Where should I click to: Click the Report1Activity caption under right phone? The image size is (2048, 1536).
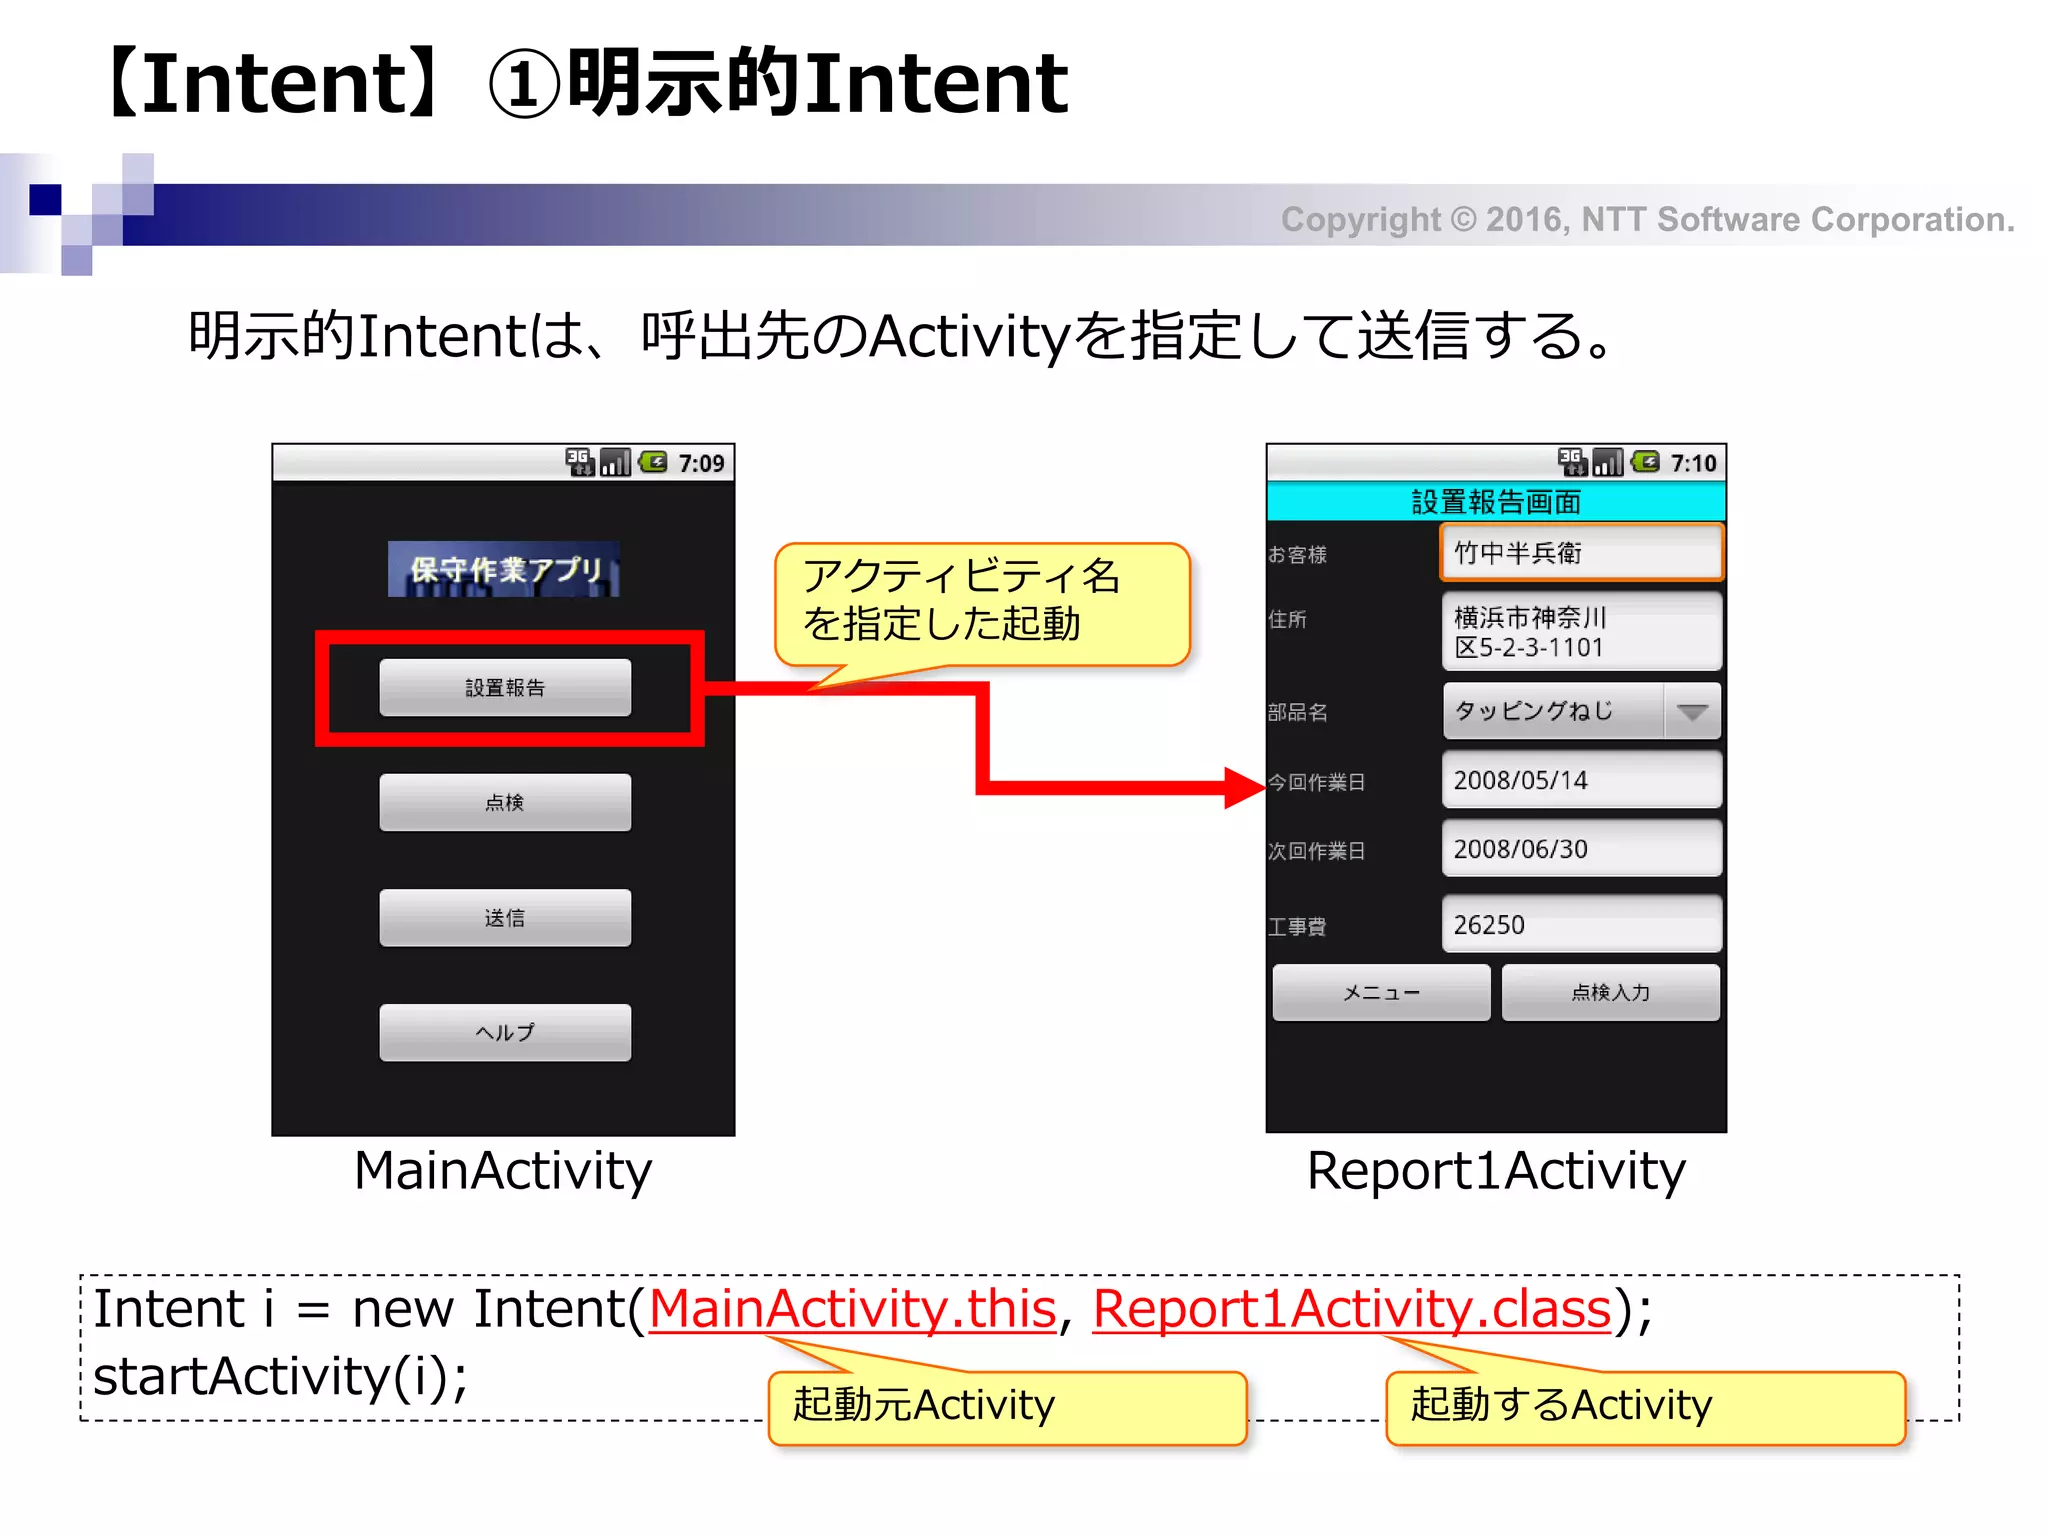click(1496, 1170)
